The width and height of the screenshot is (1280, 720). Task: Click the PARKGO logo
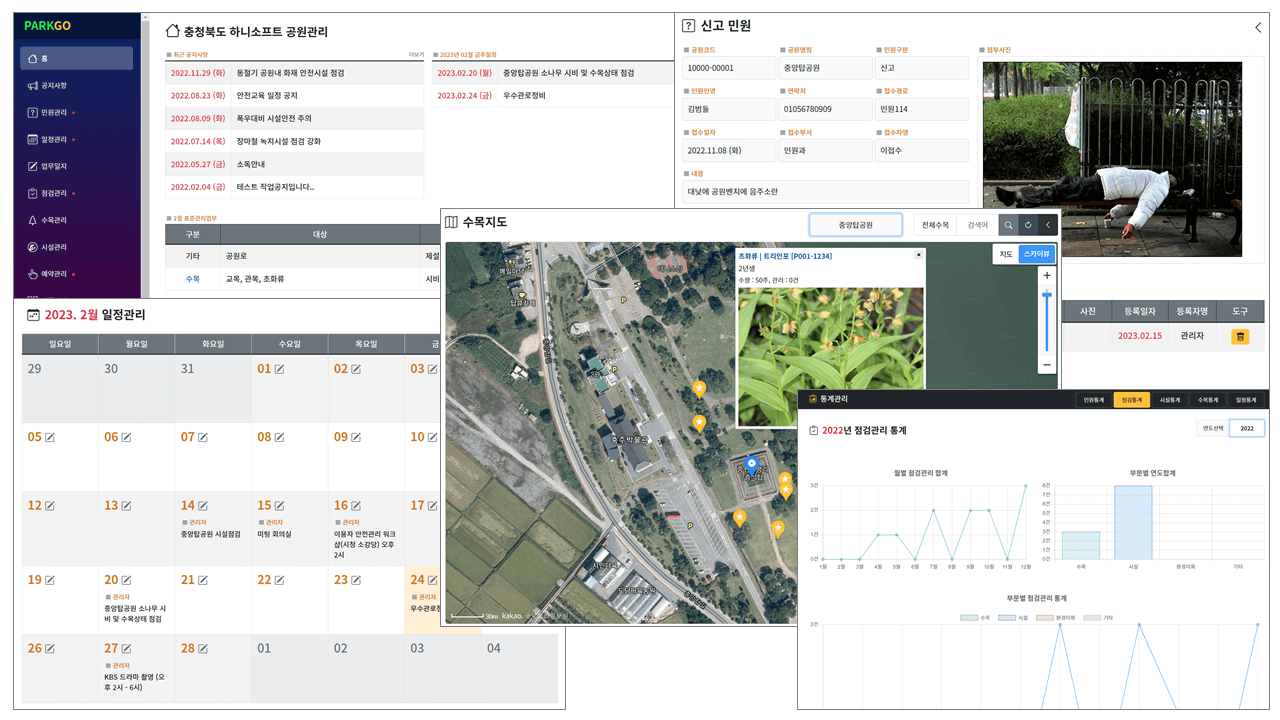(x=47, y=26)
